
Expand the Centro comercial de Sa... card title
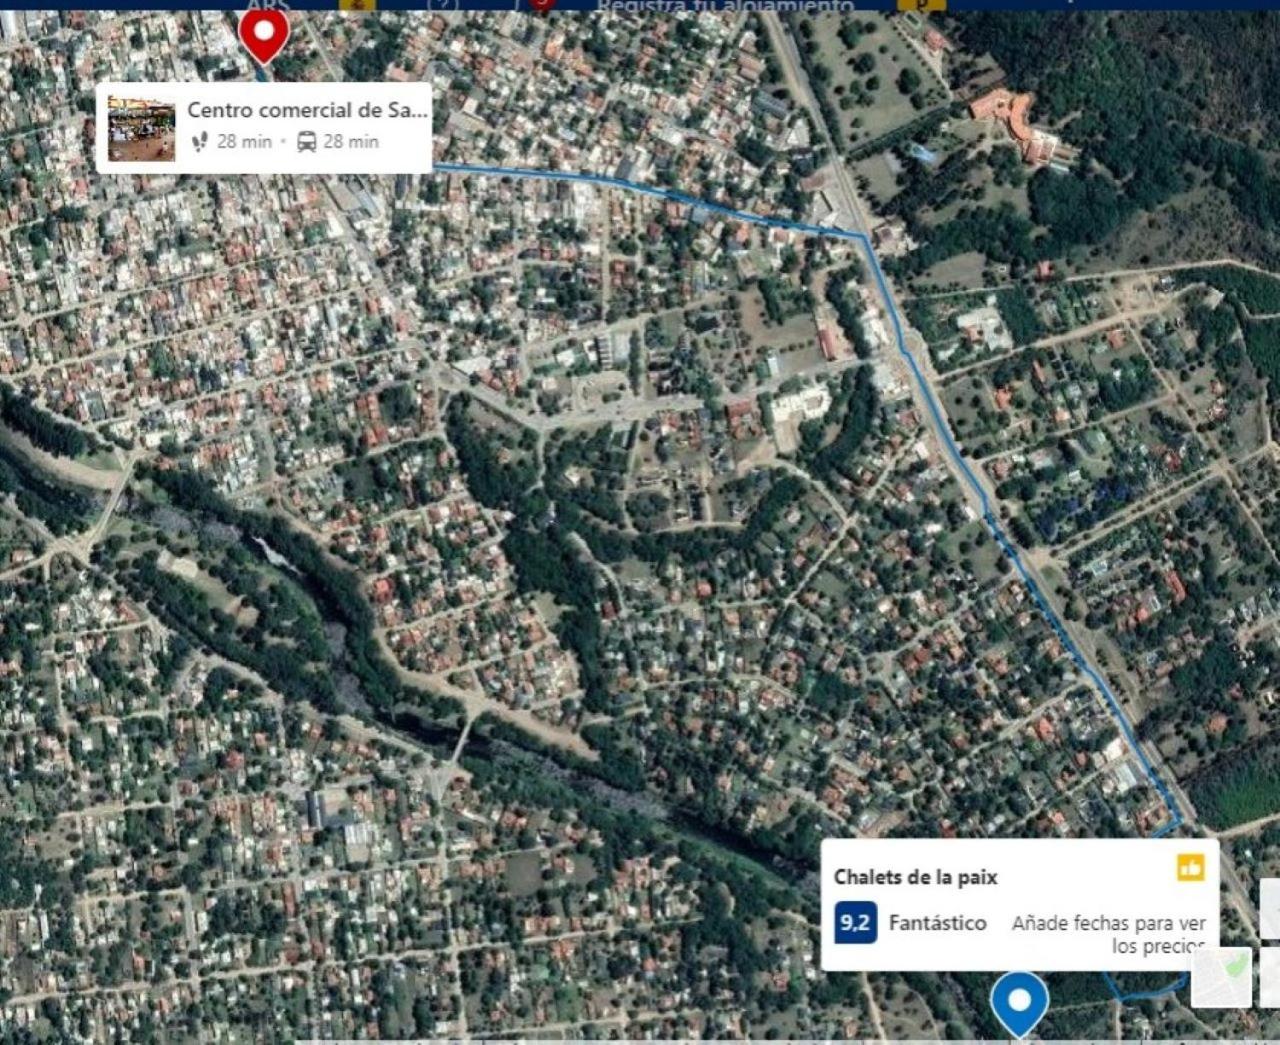coord(307,110)
